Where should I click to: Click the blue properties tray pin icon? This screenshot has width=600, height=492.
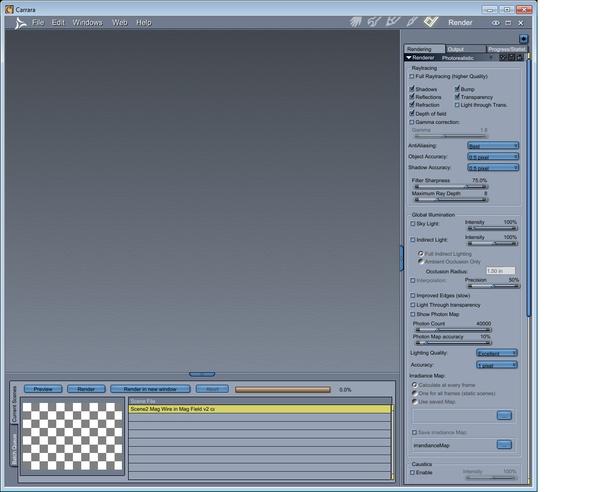(x=523, y=39)
